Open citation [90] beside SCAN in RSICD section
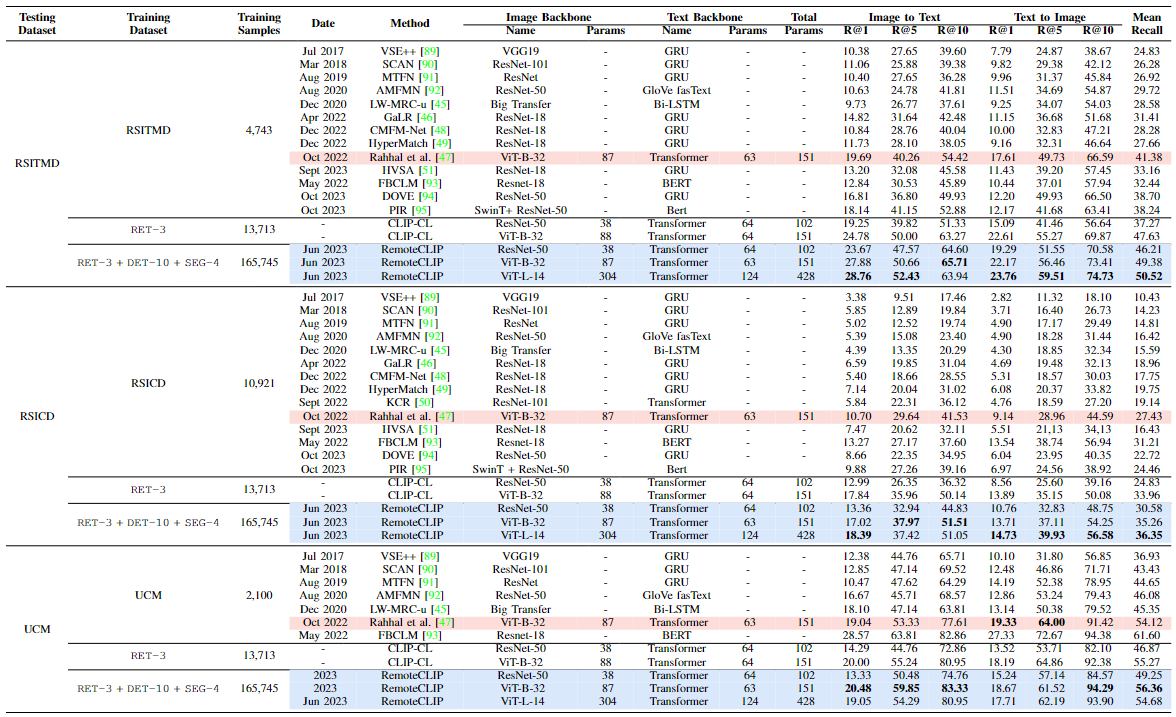Viewport: 1176px width, 717px height. [428, 310]
